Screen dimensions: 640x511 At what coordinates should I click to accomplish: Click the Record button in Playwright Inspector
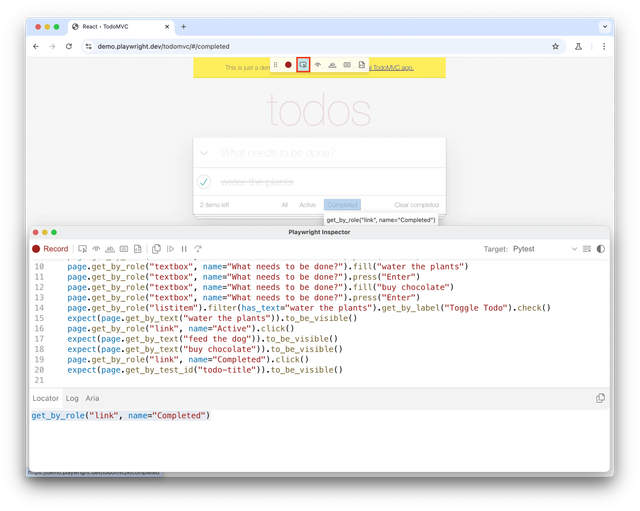pos(50,248)
